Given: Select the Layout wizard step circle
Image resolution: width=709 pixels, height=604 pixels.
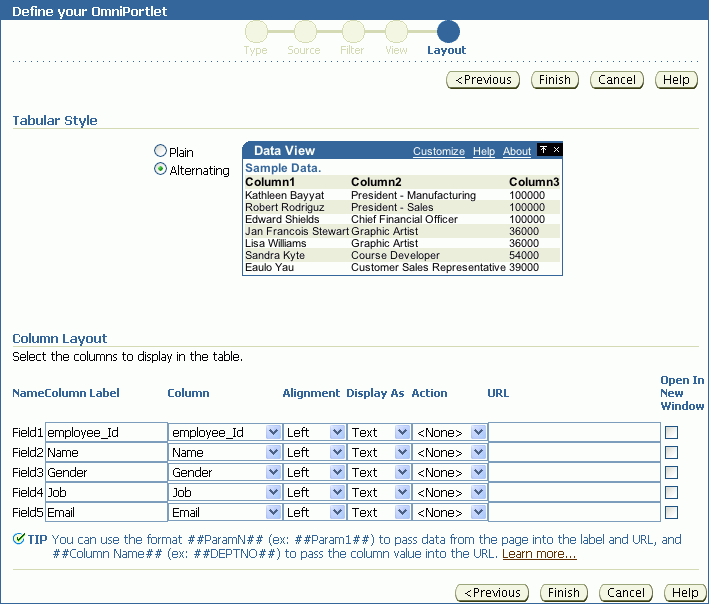Looking at the screenshot, I should 448,32.
